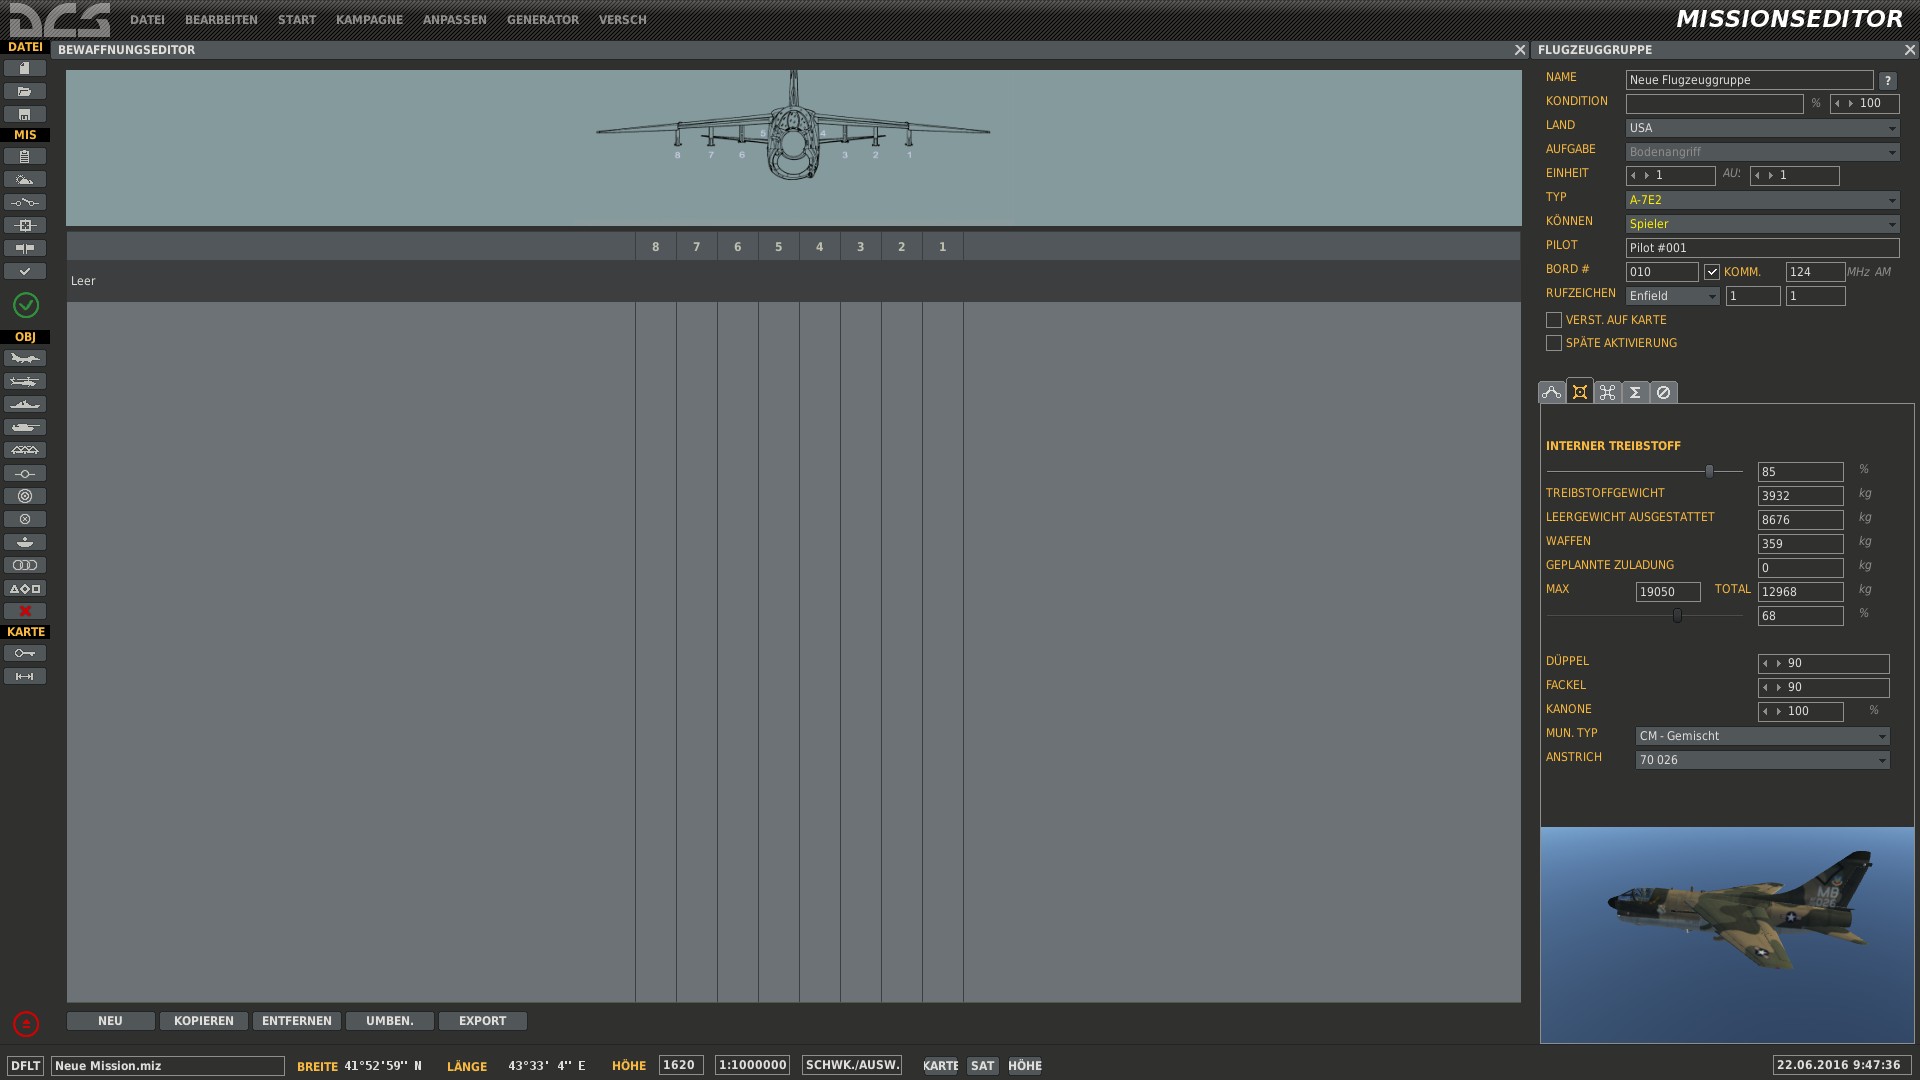Increase the DÜPPEL chaff count stepper

point(1779,664)
